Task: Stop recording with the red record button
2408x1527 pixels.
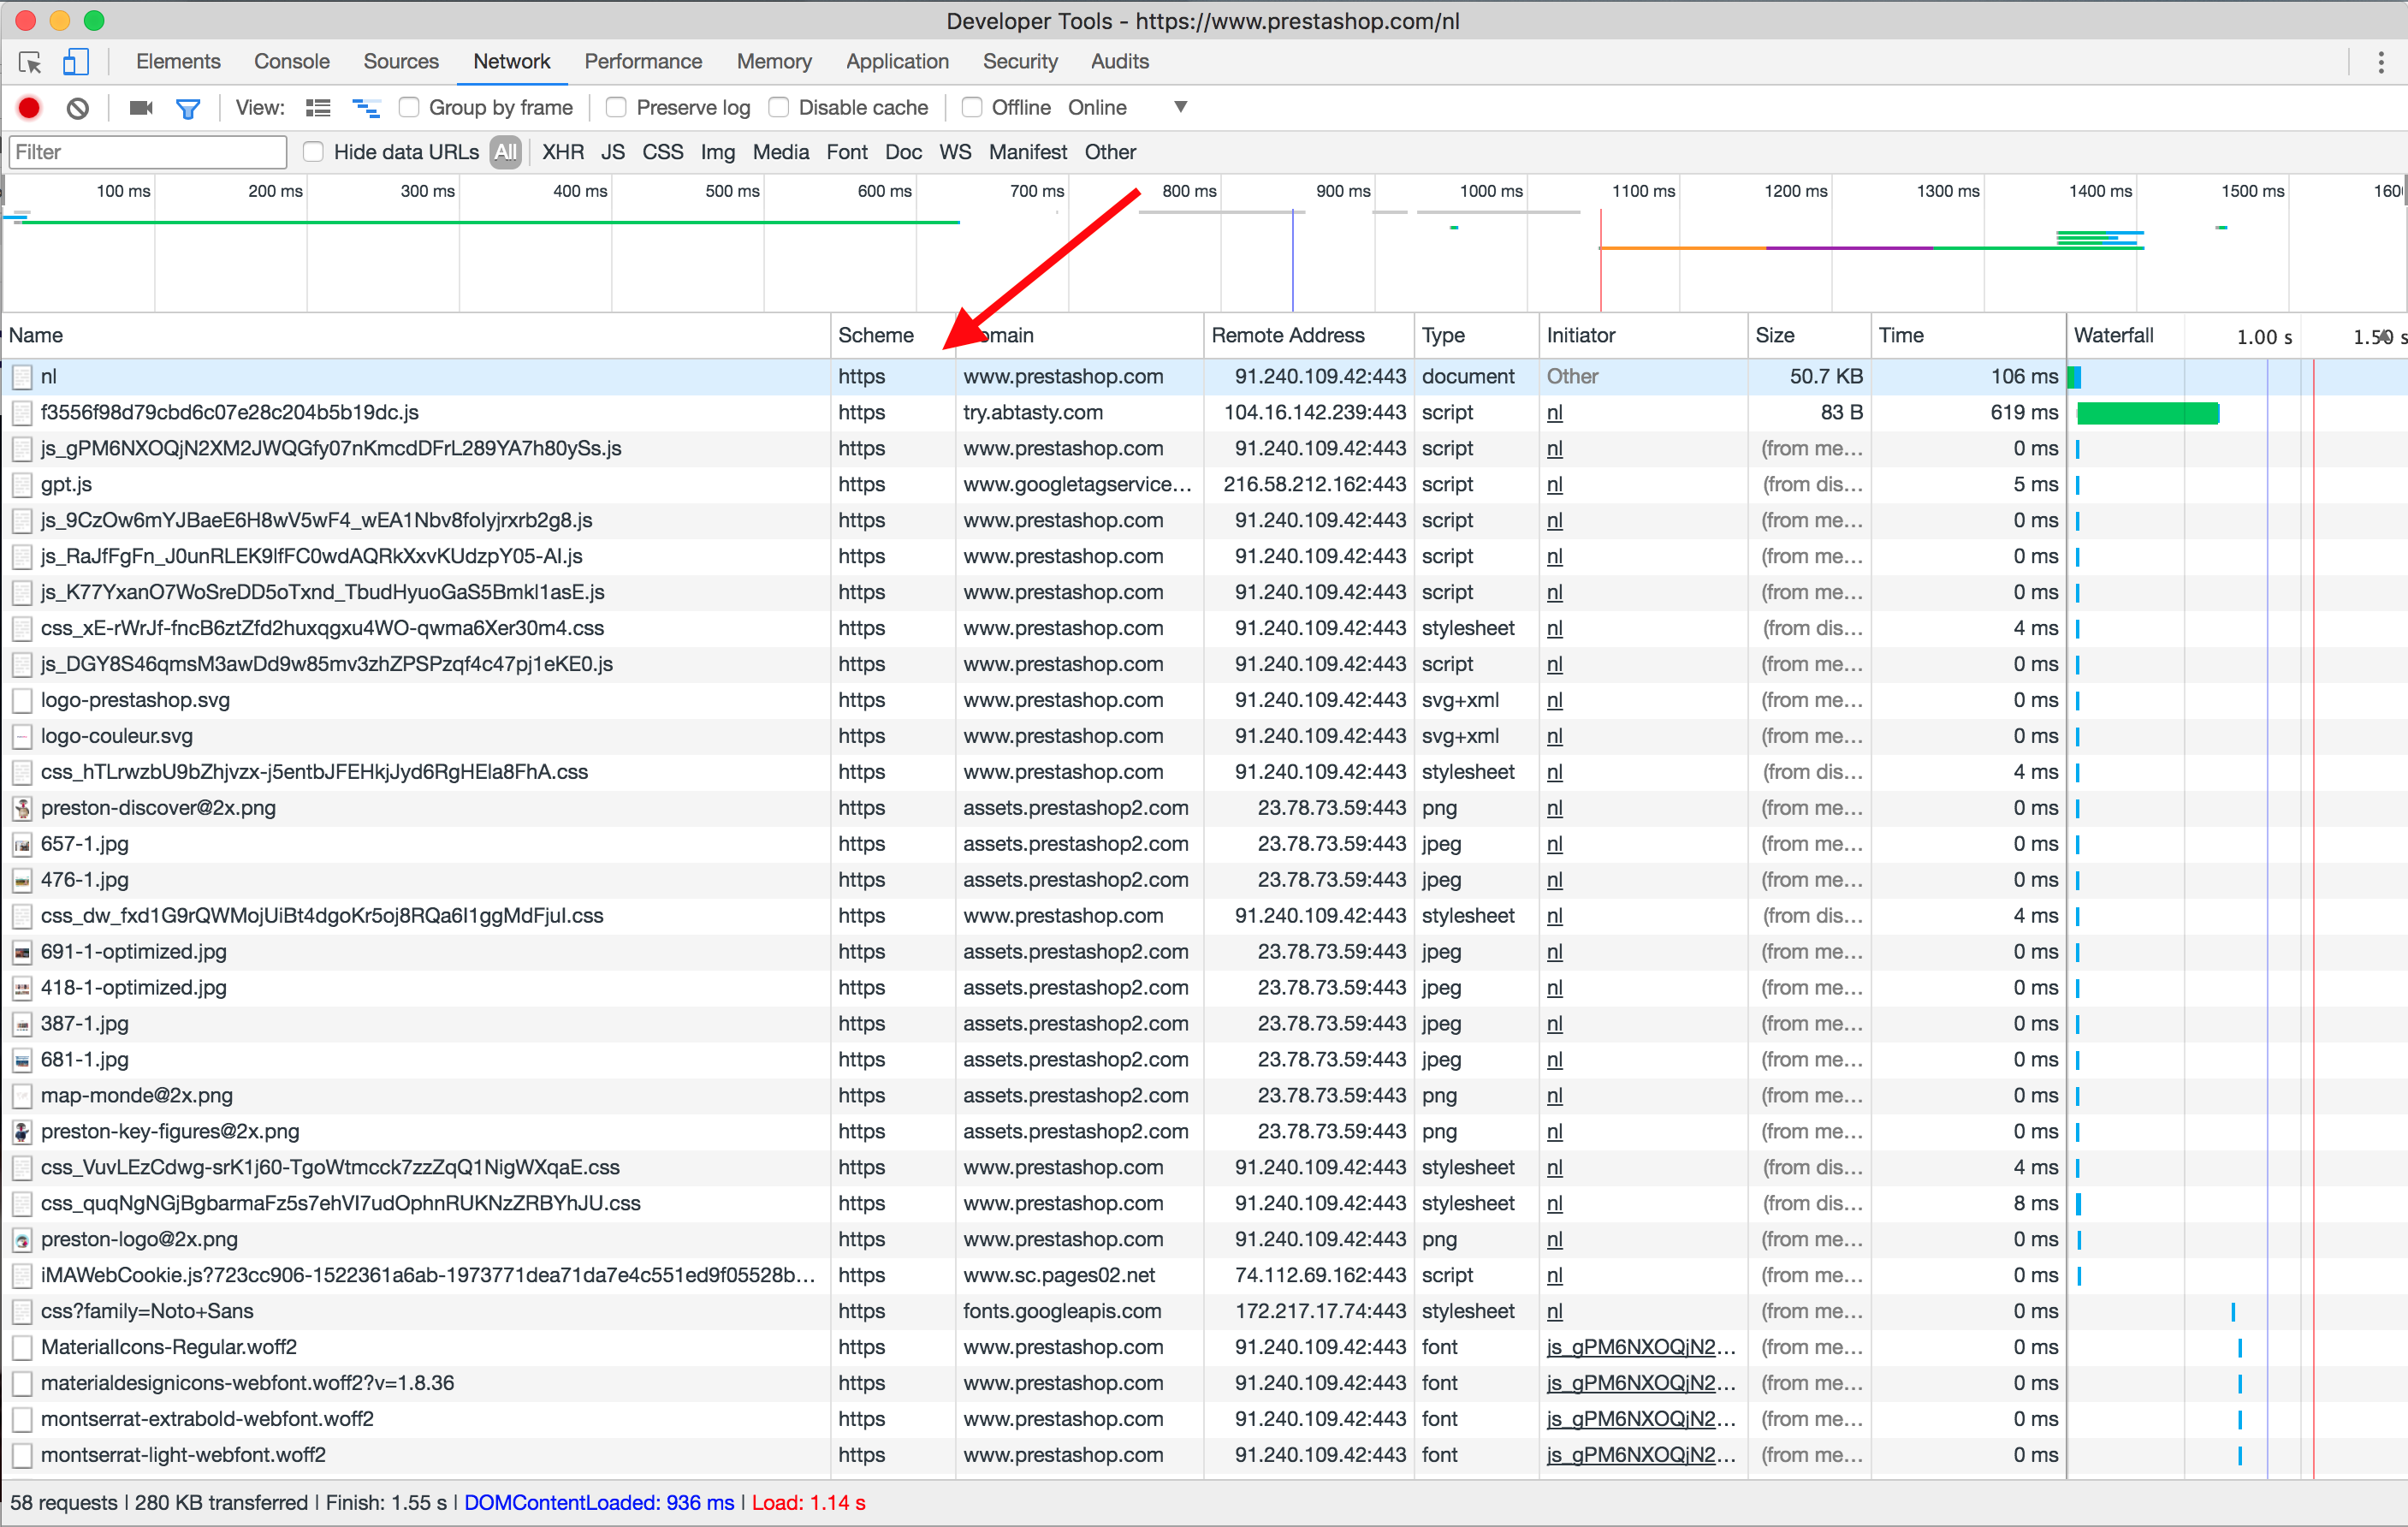Action: coord(29,108)
